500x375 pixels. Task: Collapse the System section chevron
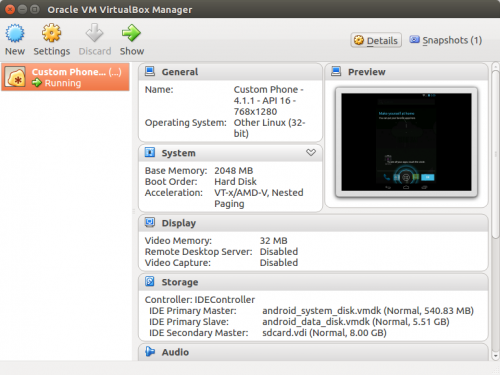(311, 153)
